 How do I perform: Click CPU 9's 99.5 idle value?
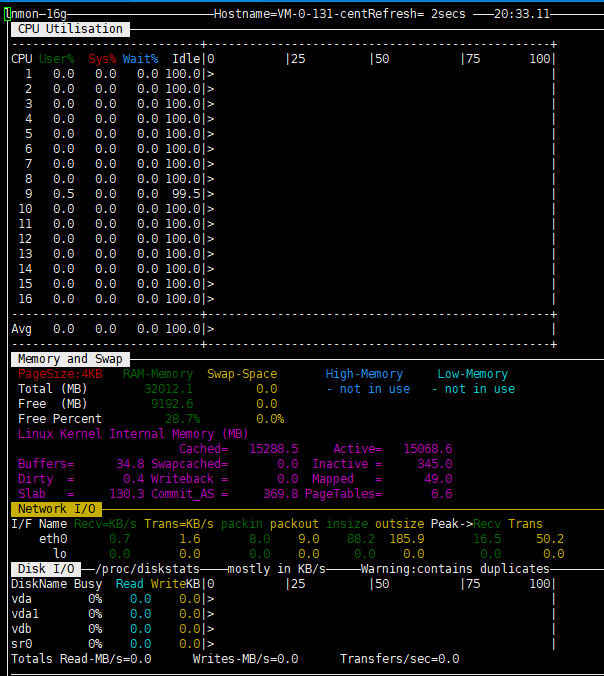pos(185,194)
